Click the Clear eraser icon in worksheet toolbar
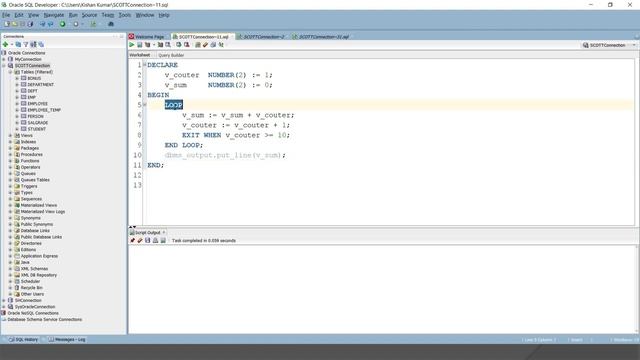Image resolution: width=640 pixels, height=360 pixels. [x=205, y=44]
